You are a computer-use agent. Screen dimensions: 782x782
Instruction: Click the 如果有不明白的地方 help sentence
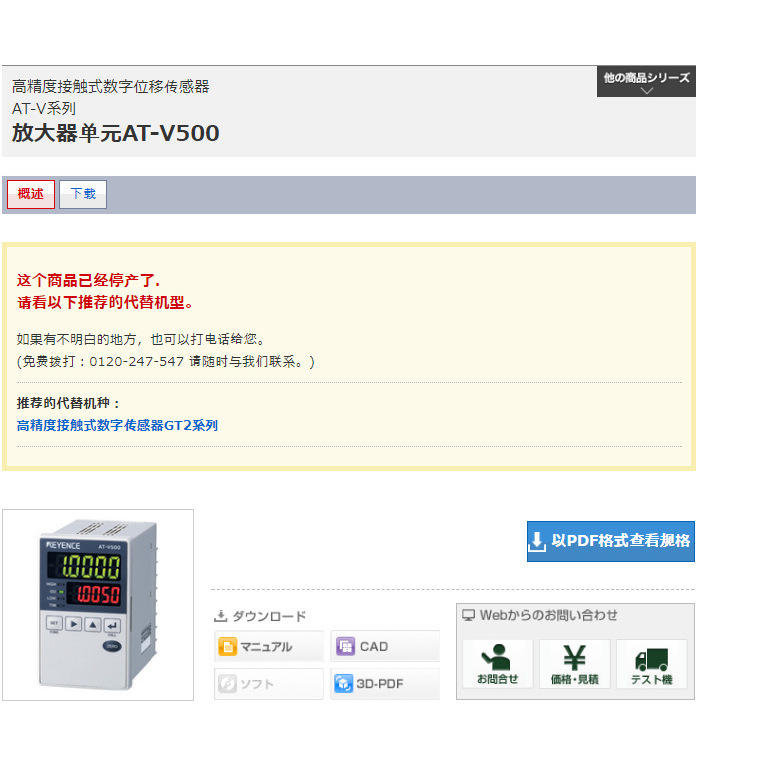[x=141, y=339]
